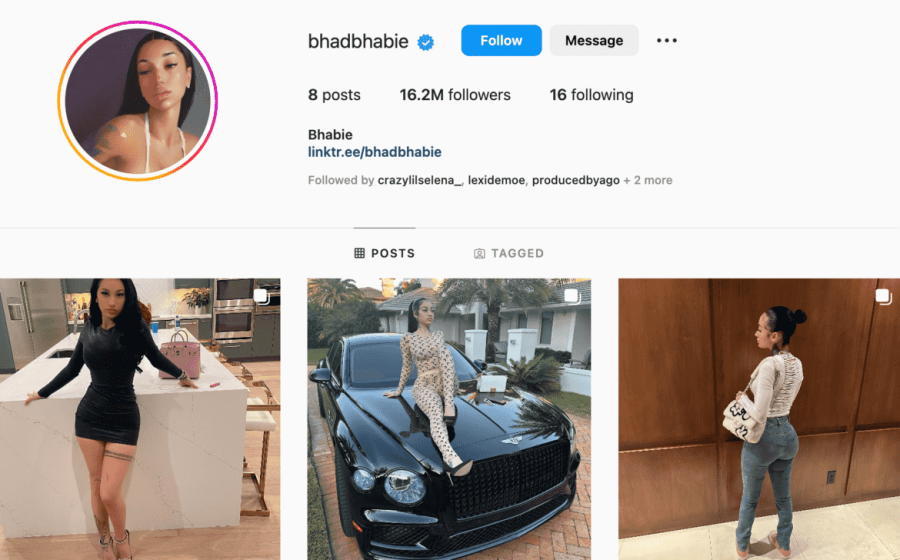Click the Message button
The image size is (900, 560).
(594, 40)
